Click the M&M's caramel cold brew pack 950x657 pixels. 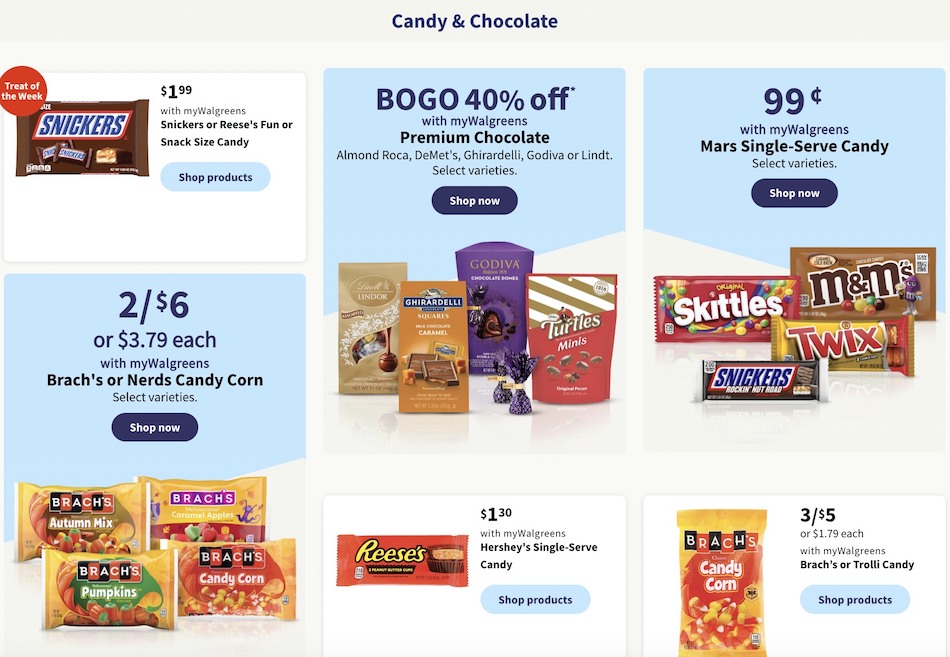pyautogui.click(x=863, y=282)
